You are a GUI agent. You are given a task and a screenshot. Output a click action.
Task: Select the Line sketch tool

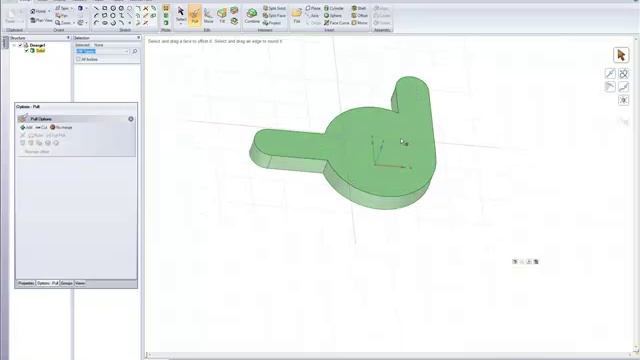[x=96, y=8]
